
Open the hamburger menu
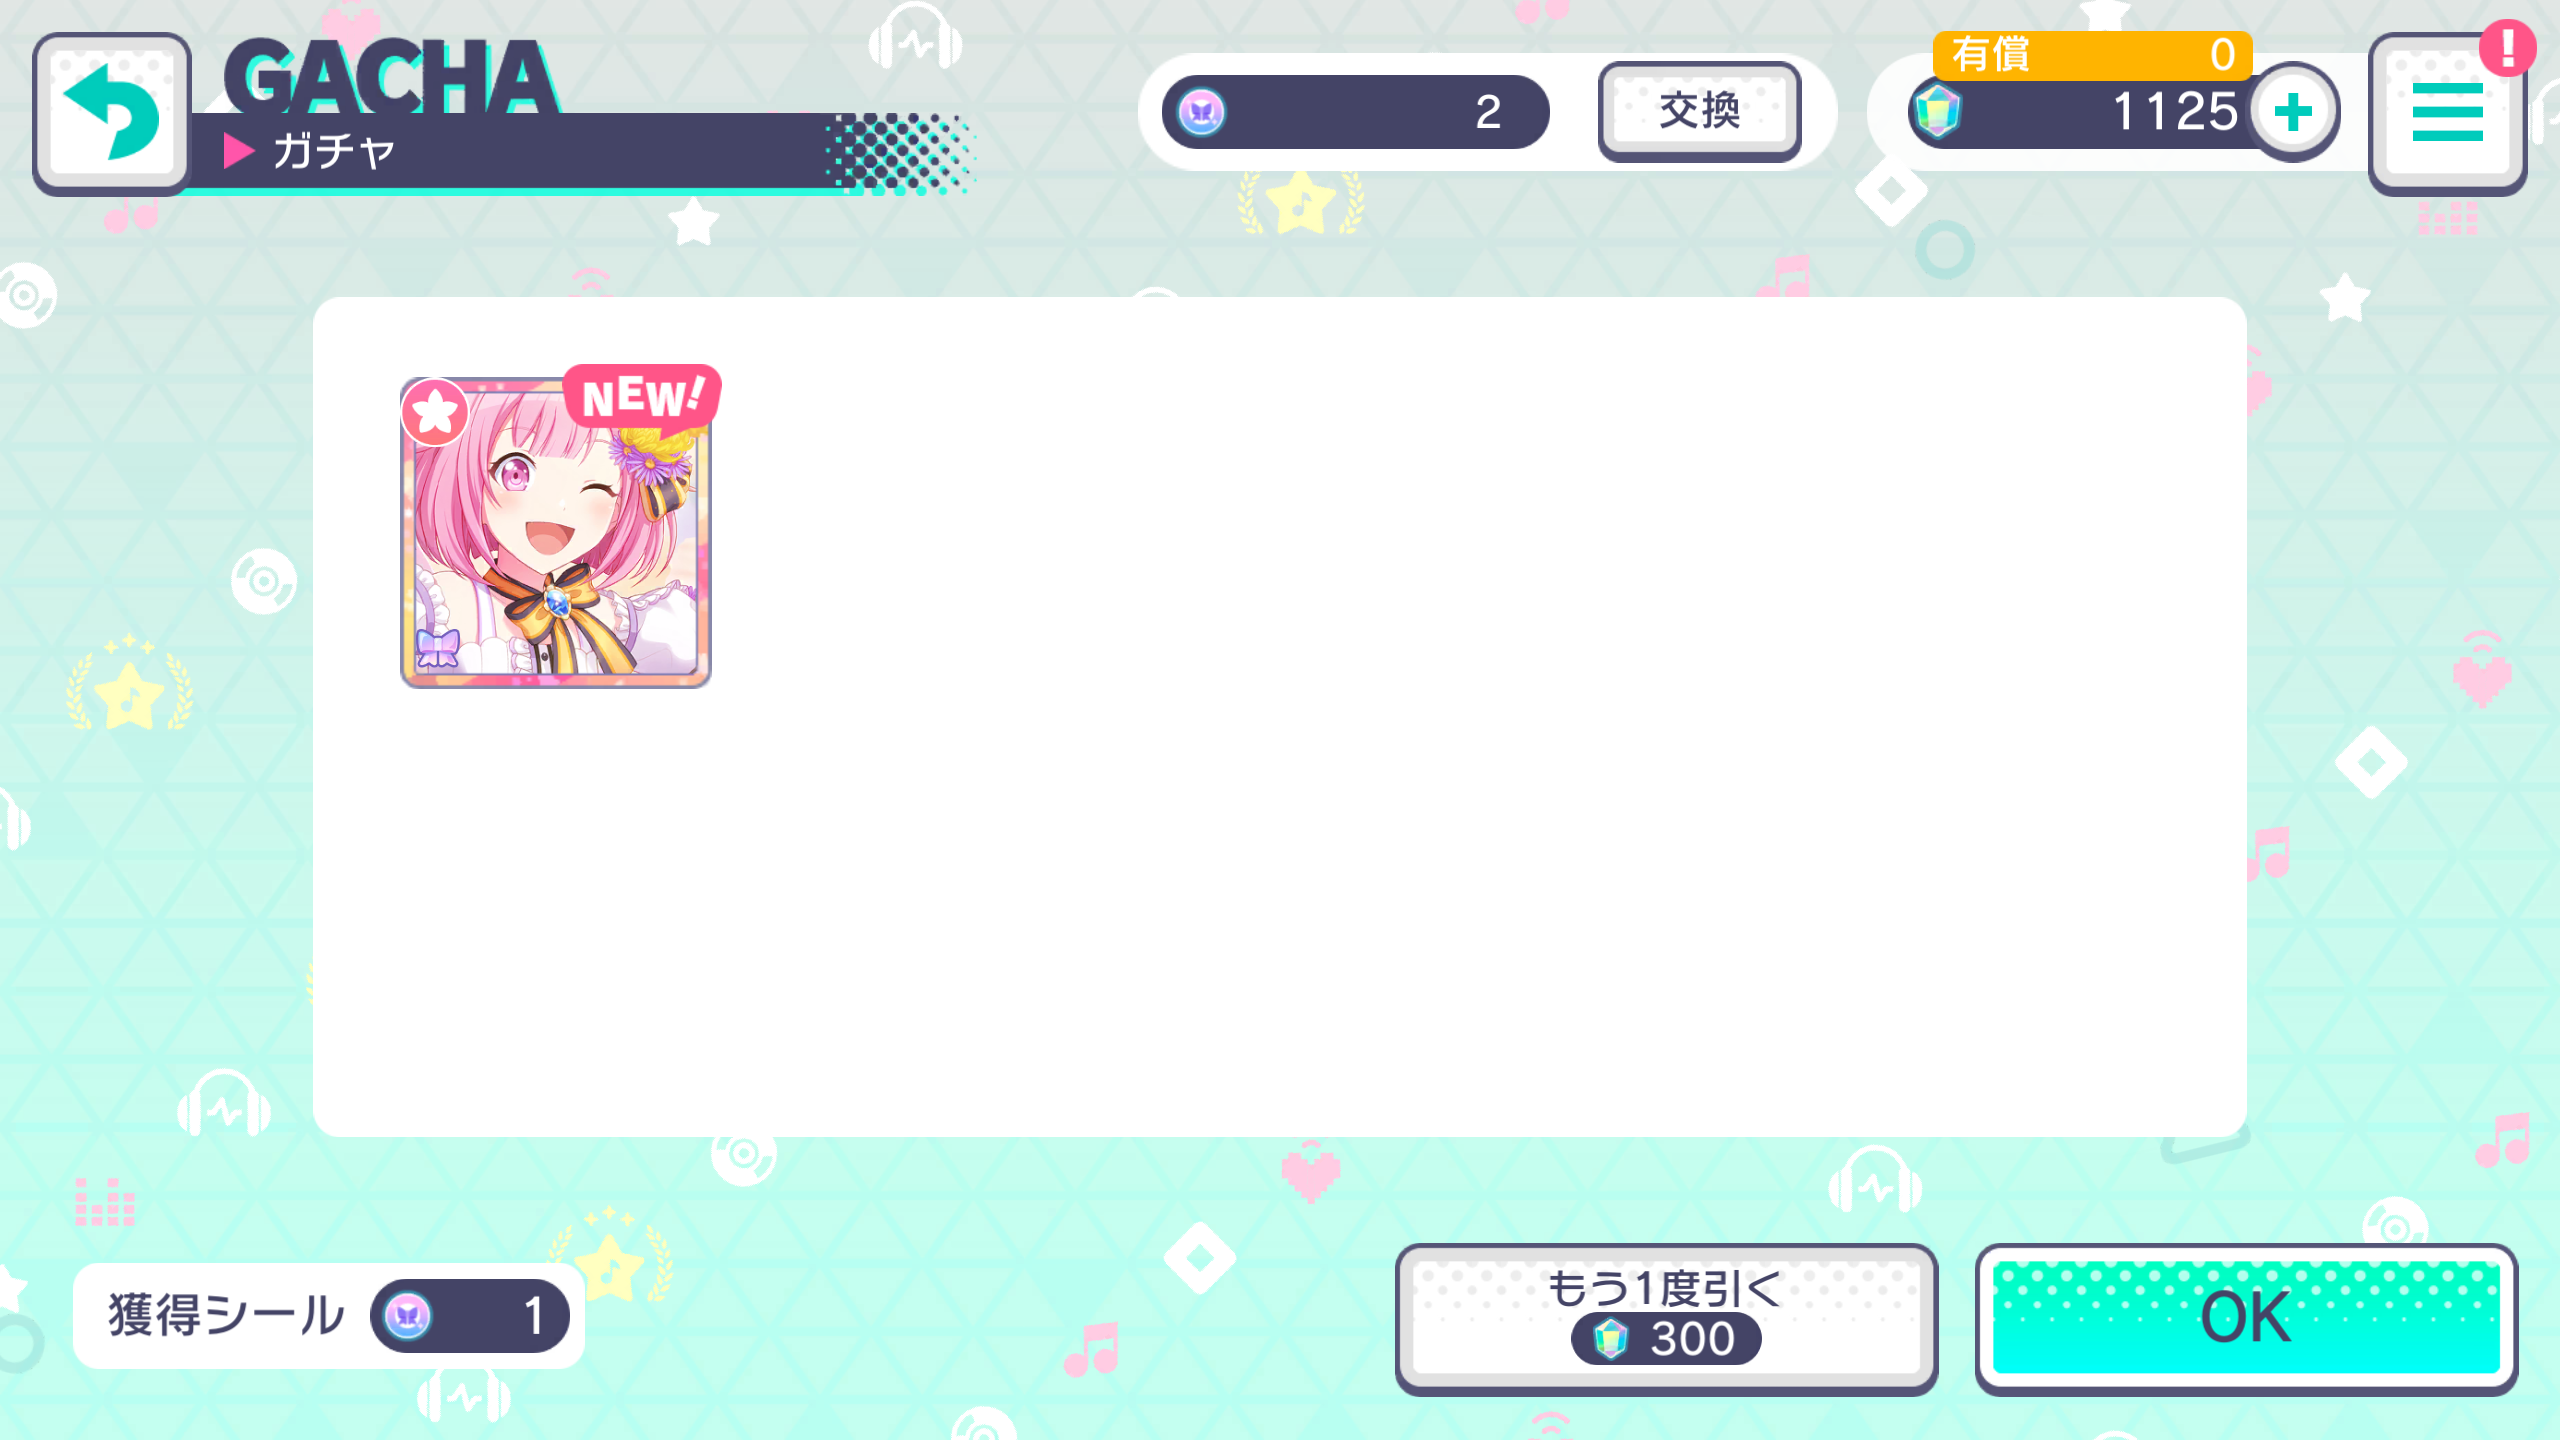[2446, 113]
